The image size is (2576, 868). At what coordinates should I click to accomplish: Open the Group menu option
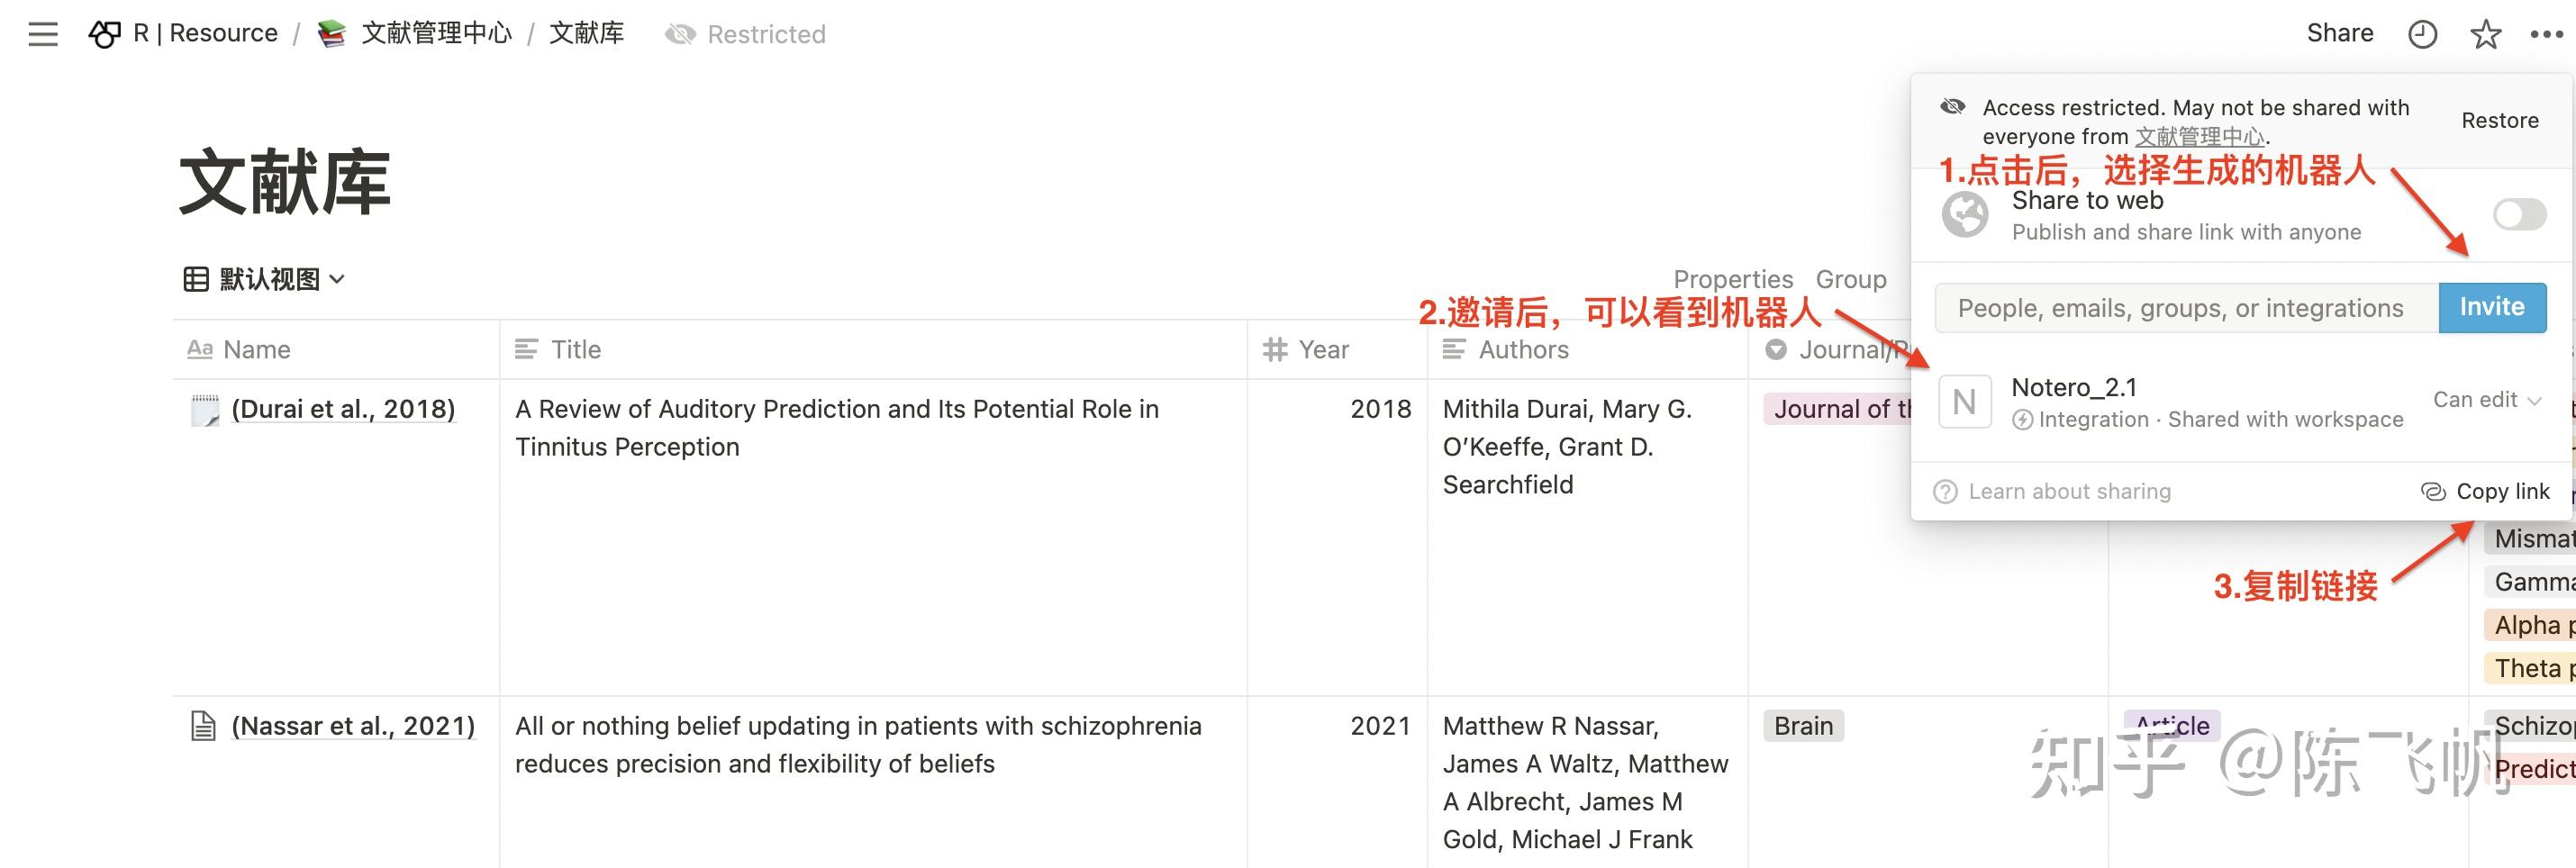point(1851,279)
